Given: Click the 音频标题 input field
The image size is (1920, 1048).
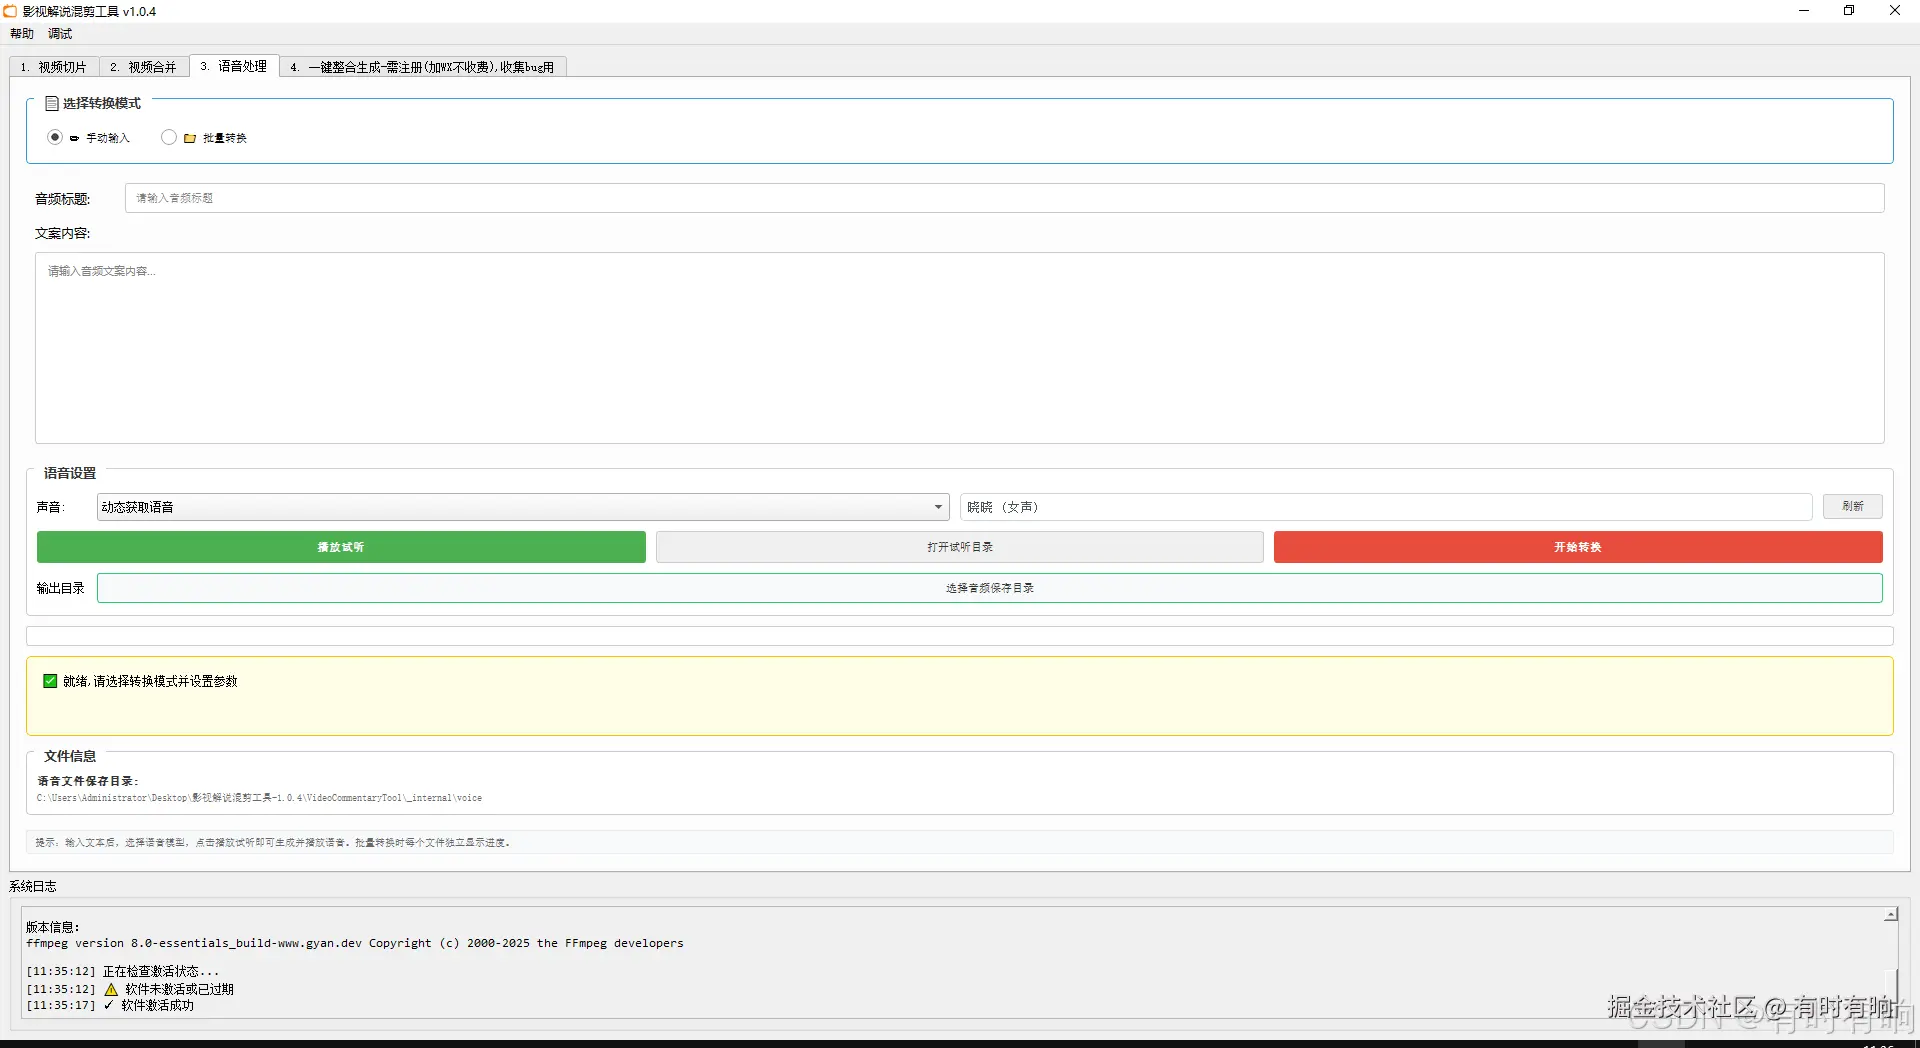Looking at the screenshot, I should click(x=1004, y=198).
